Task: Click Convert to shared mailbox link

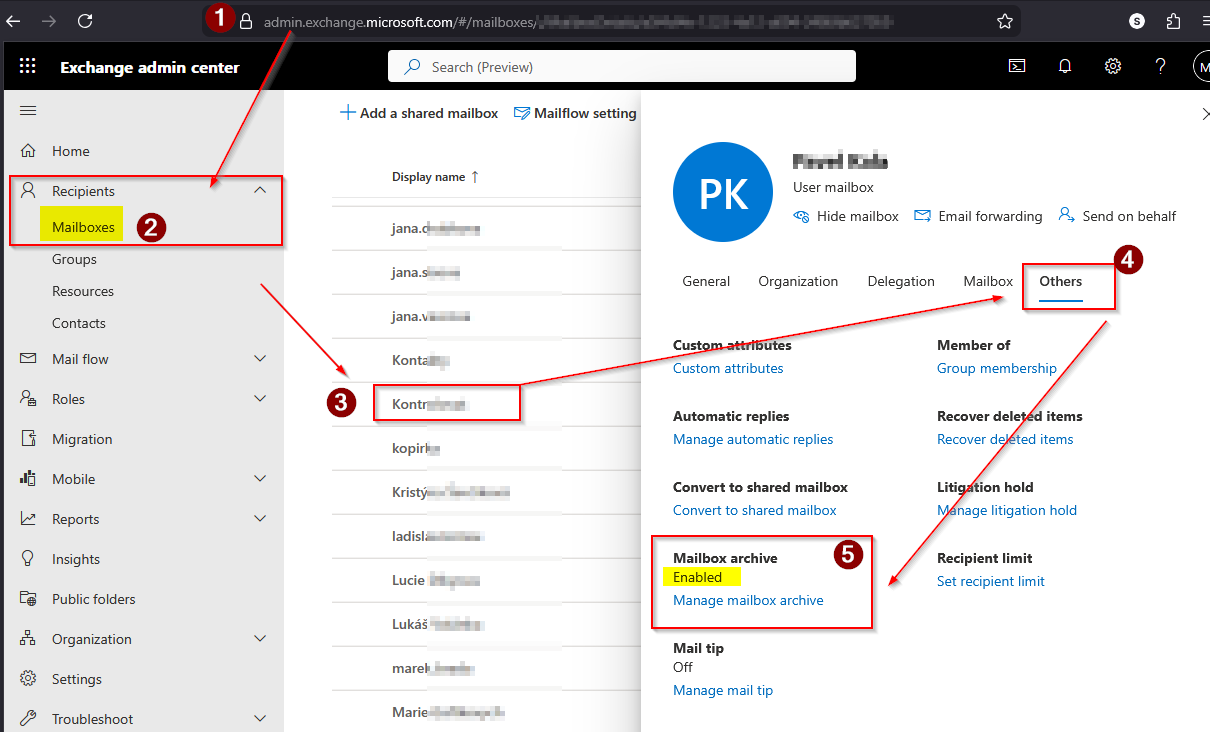Action: pos(754,510)
